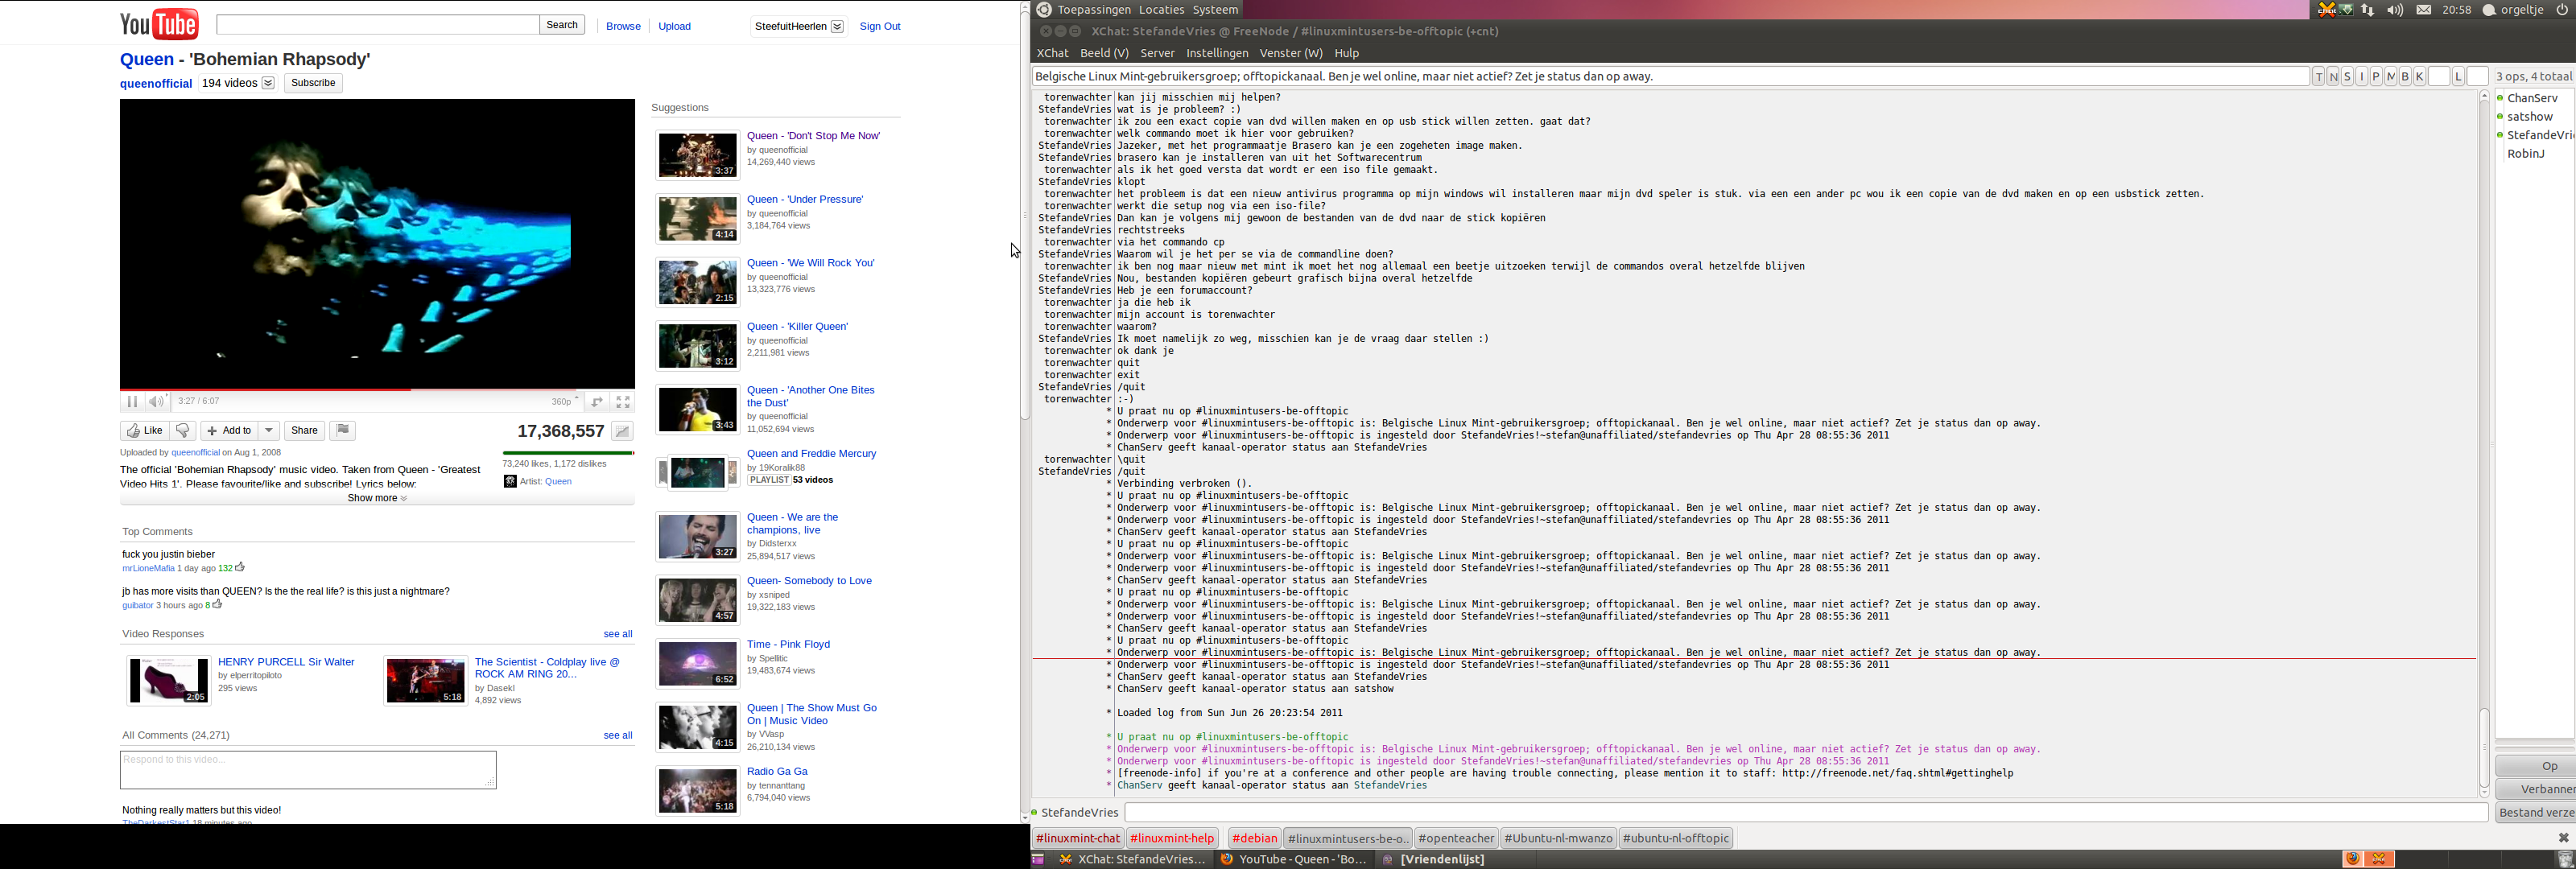Viewport: 2576px width, 869px height.
Task: Close the current XChat tab with X
Action: [2563, 838]
